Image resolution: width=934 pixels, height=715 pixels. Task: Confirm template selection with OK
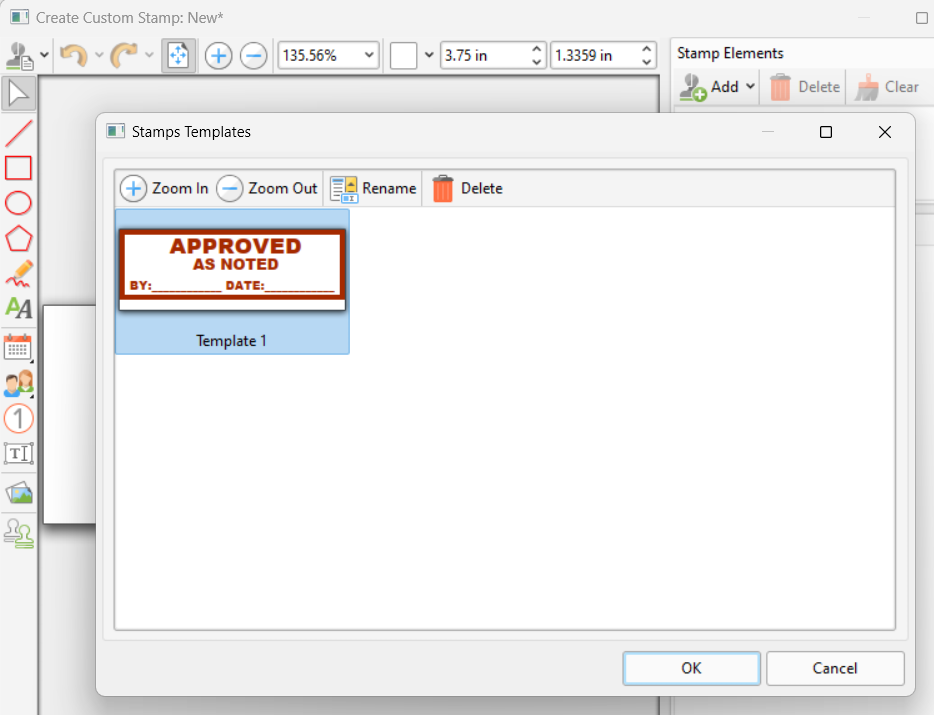tap(691, 668)
